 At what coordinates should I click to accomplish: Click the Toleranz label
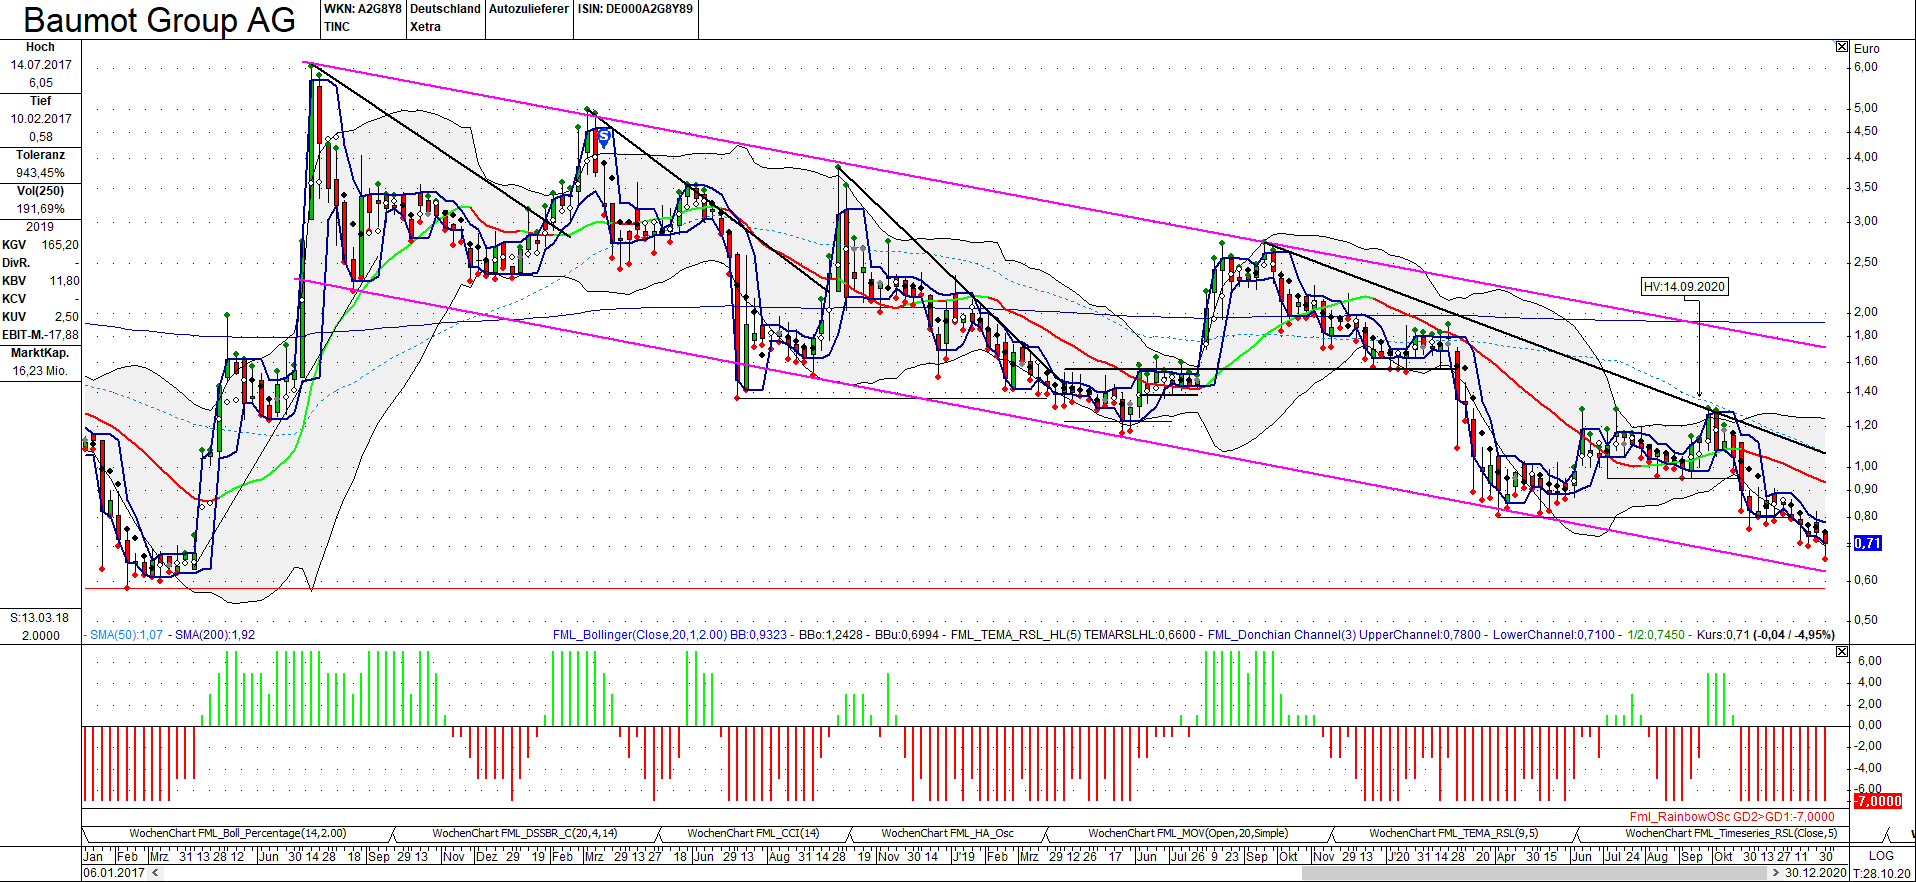point(40,155)
